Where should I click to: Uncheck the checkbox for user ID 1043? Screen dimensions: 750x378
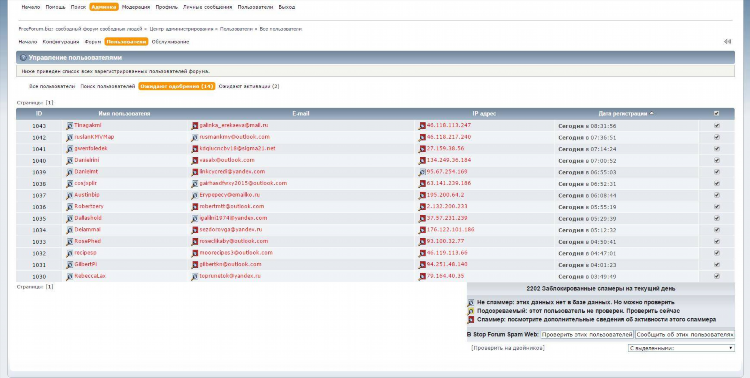[716, 126]
